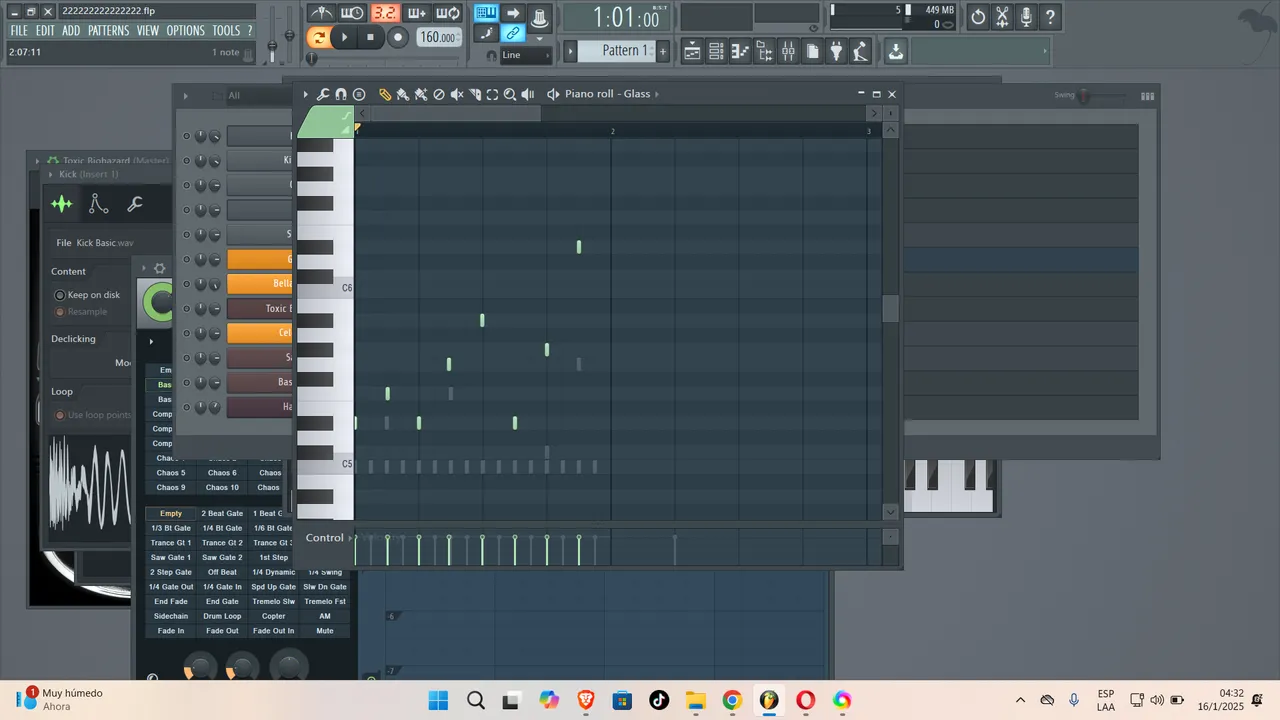Open the help question mark icon

[1050, 16]
